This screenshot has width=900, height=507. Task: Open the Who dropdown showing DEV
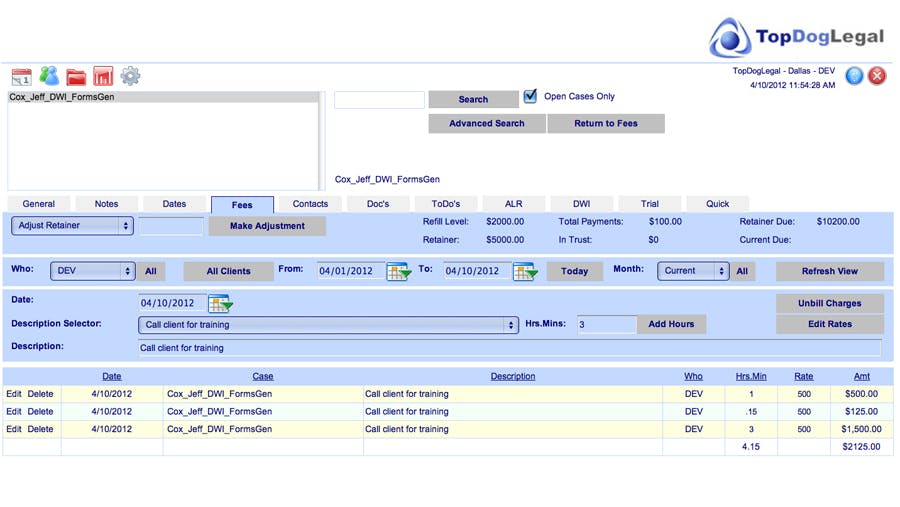point(92,271)
